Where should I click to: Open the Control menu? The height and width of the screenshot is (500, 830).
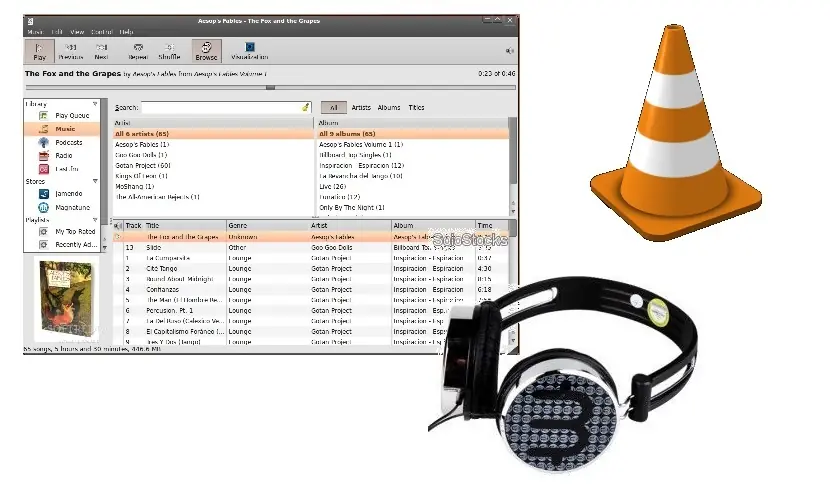pos(102,32)
